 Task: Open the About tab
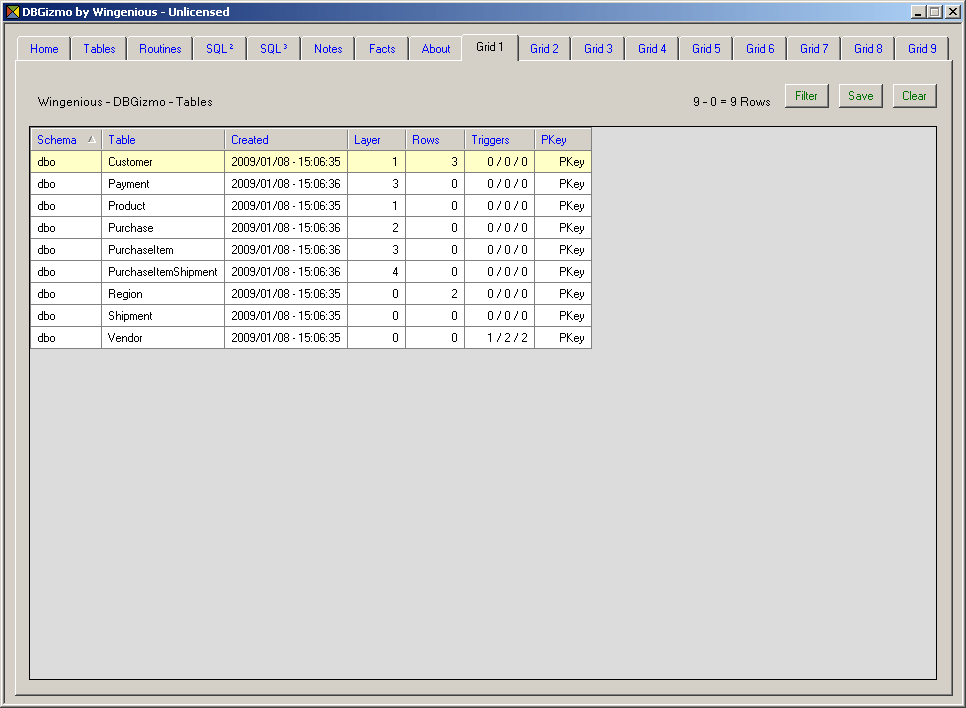pyautogui.click(x=436, y=49)
